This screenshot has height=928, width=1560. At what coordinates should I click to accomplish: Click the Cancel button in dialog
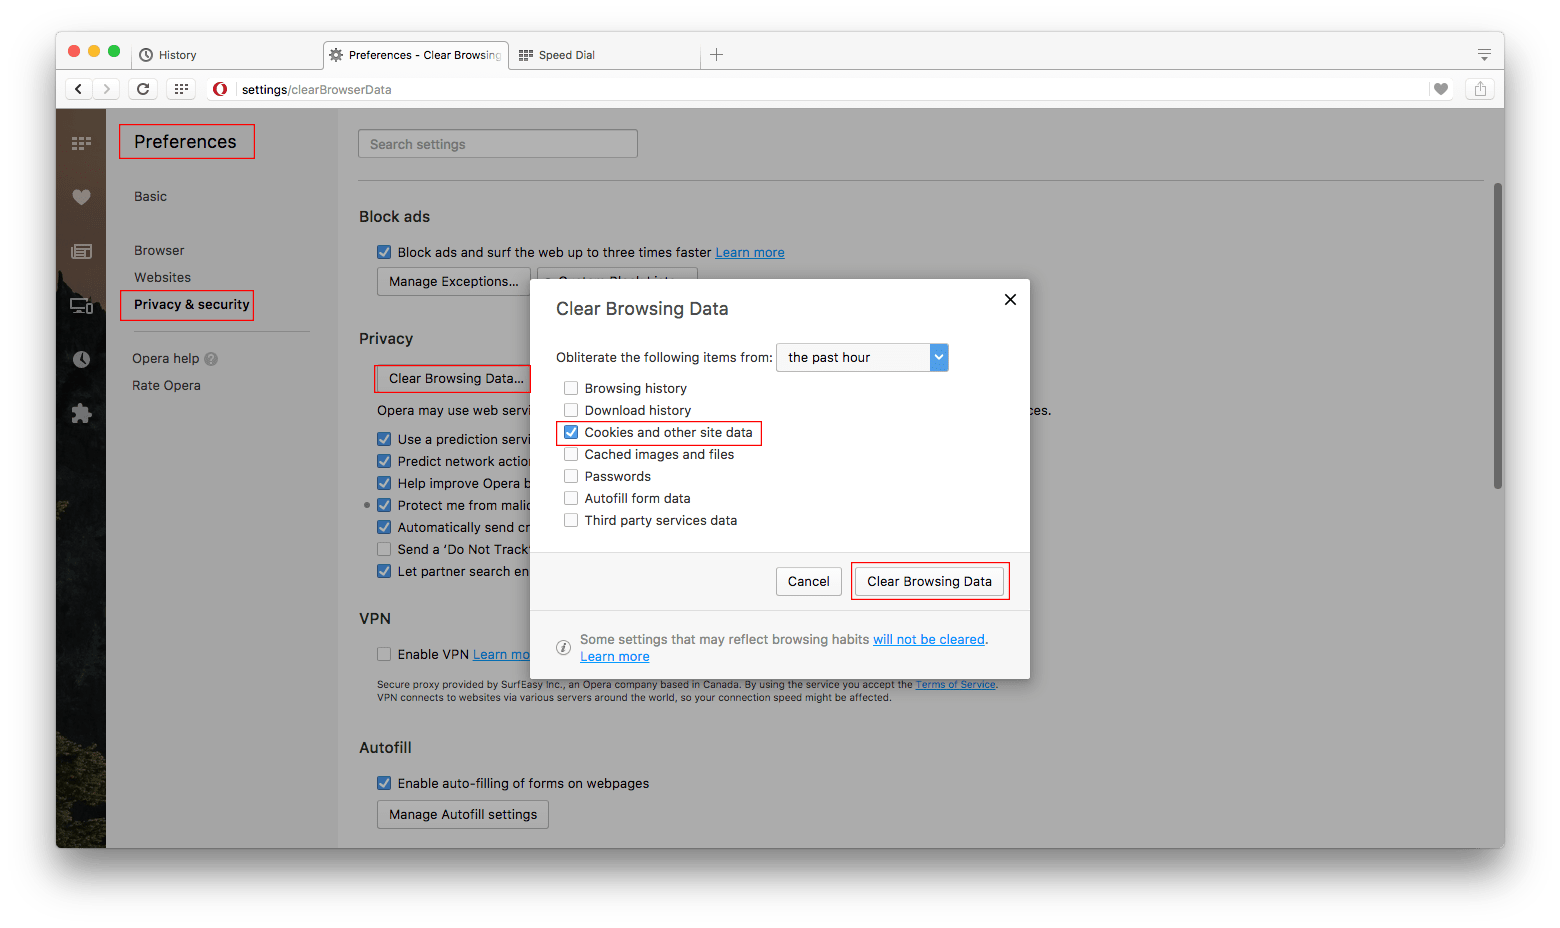click(809, 581)
